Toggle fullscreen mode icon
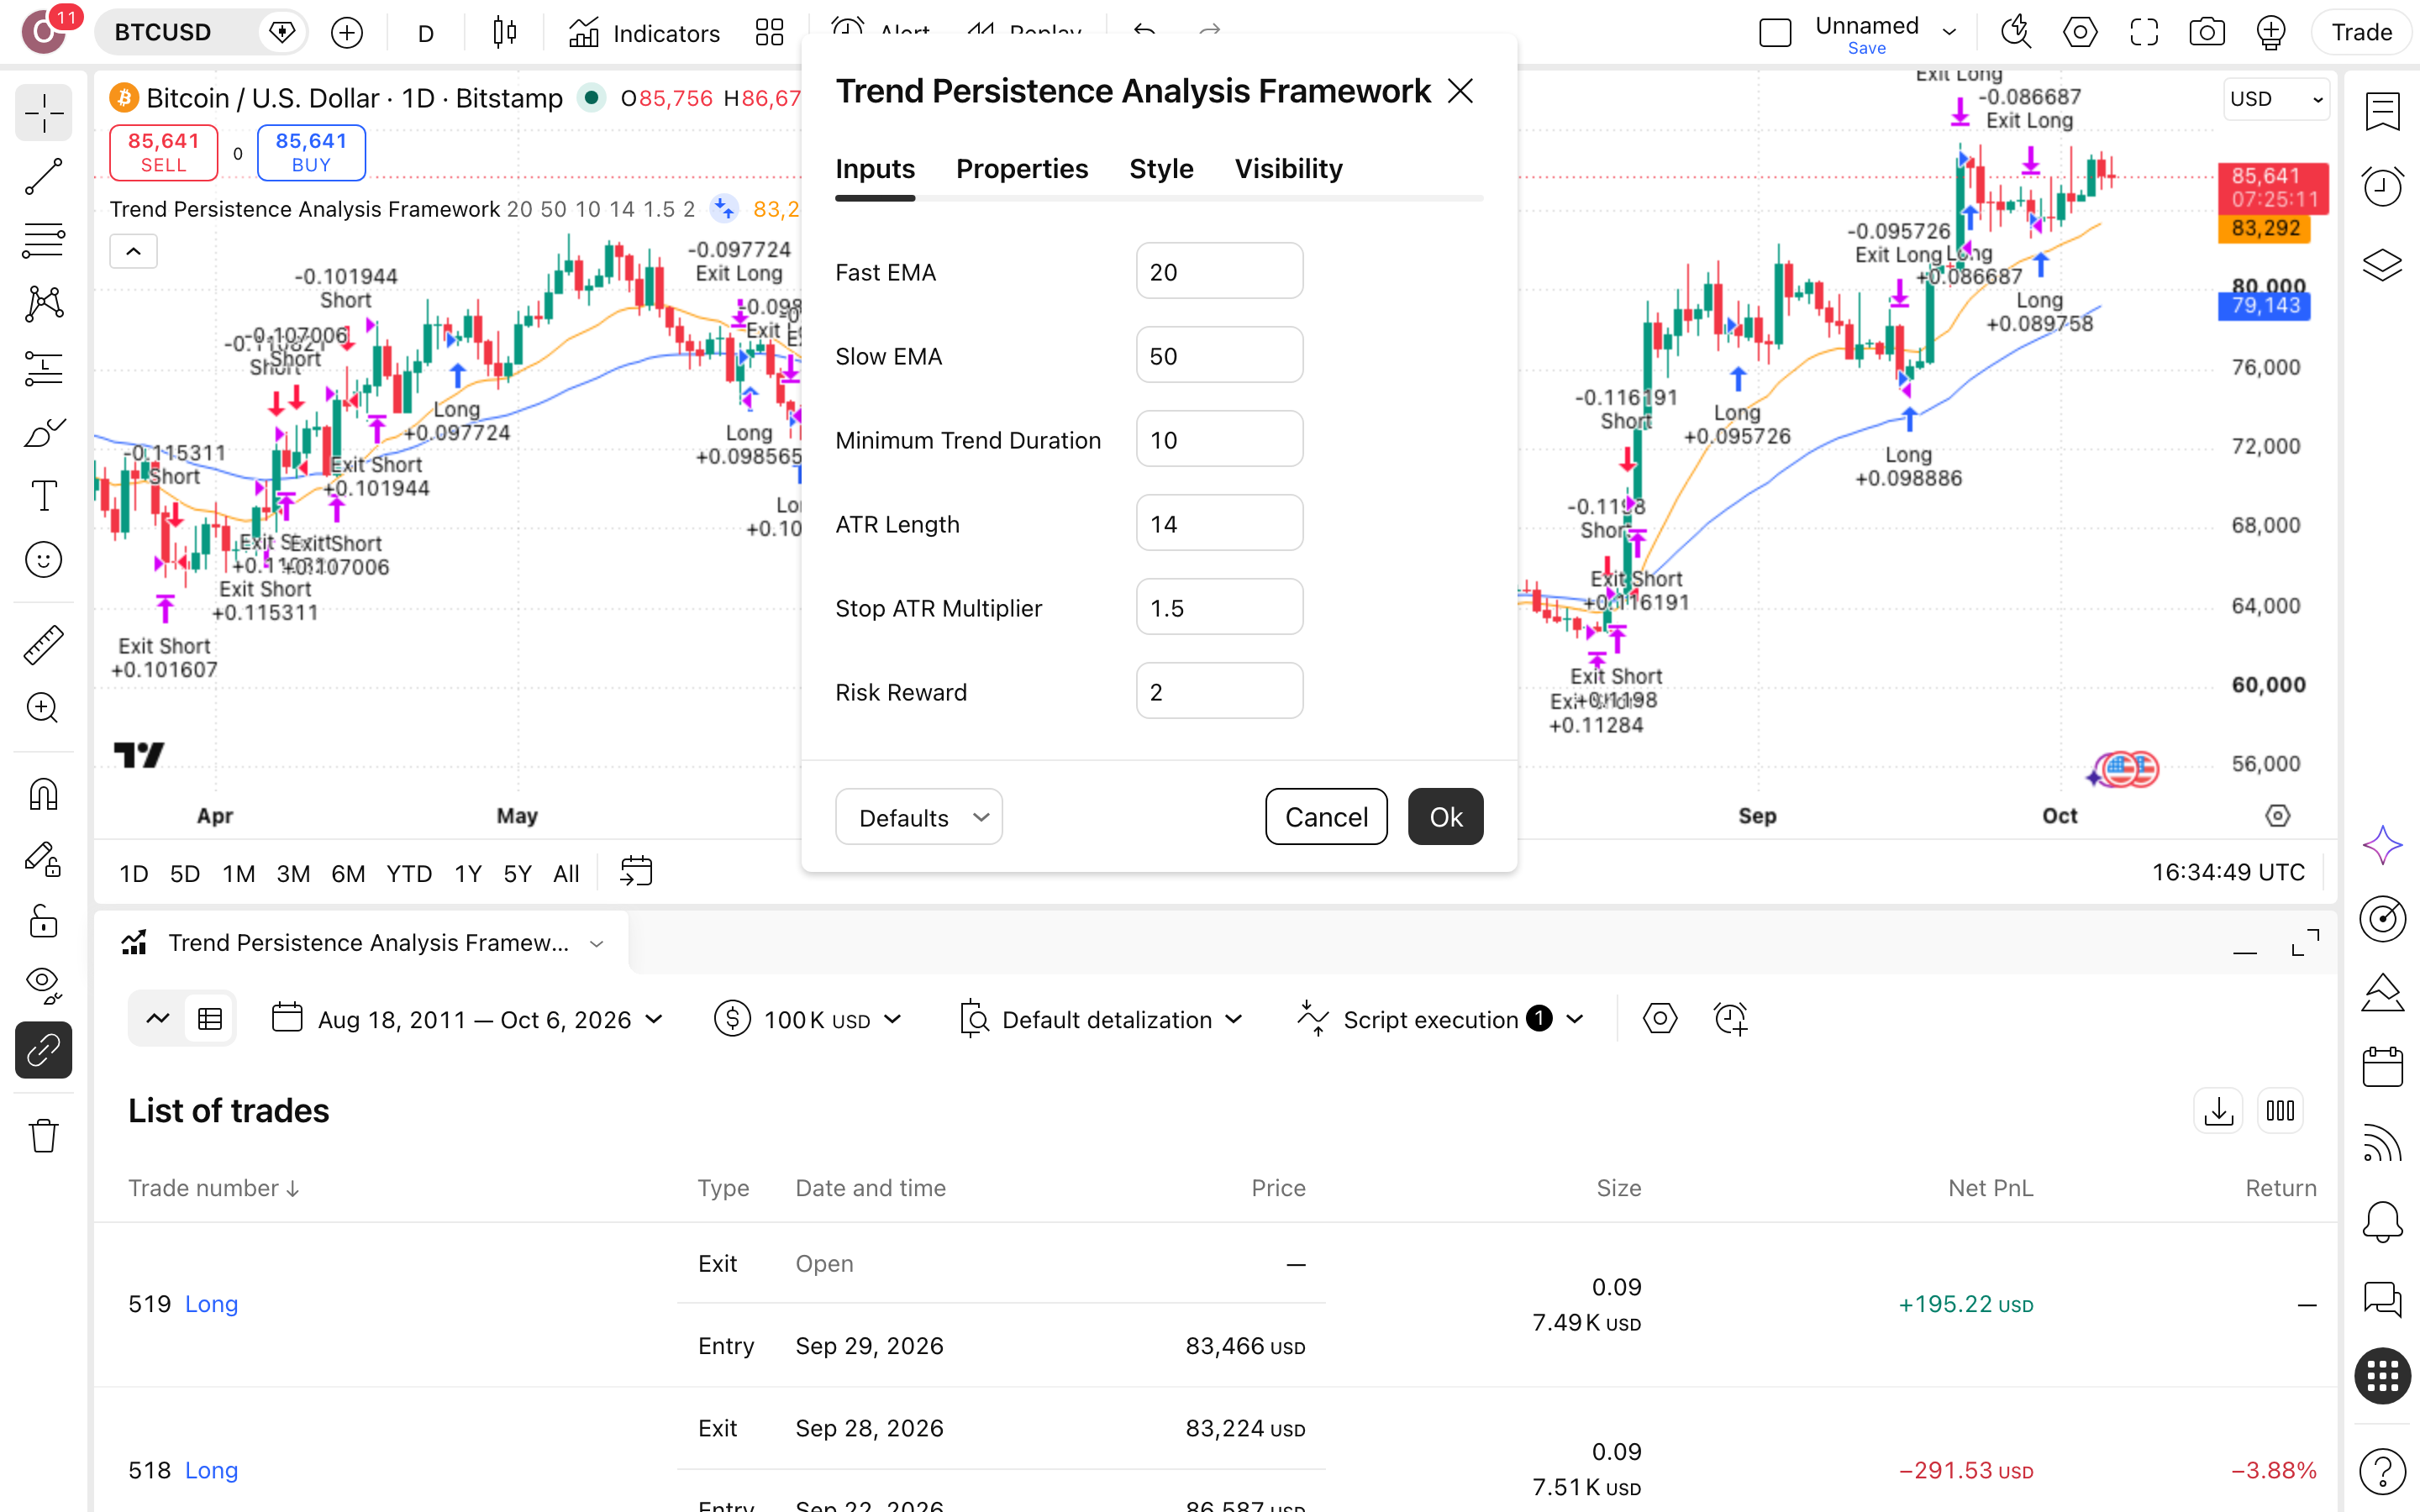This screenshot has width=2420, height=1512. point(2143,33)
